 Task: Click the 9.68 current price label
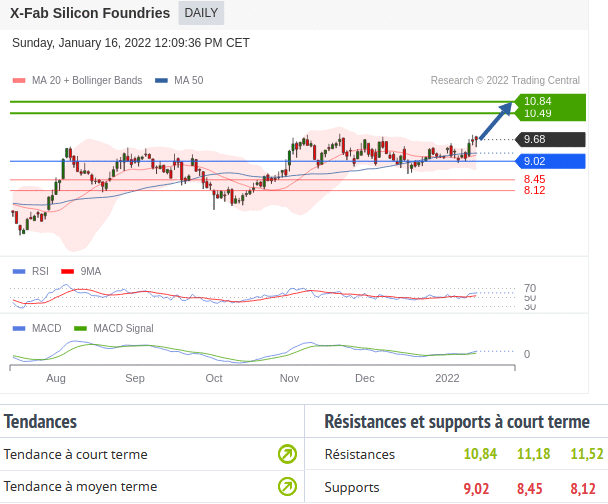pyautogui.click(x=550, y=139)
